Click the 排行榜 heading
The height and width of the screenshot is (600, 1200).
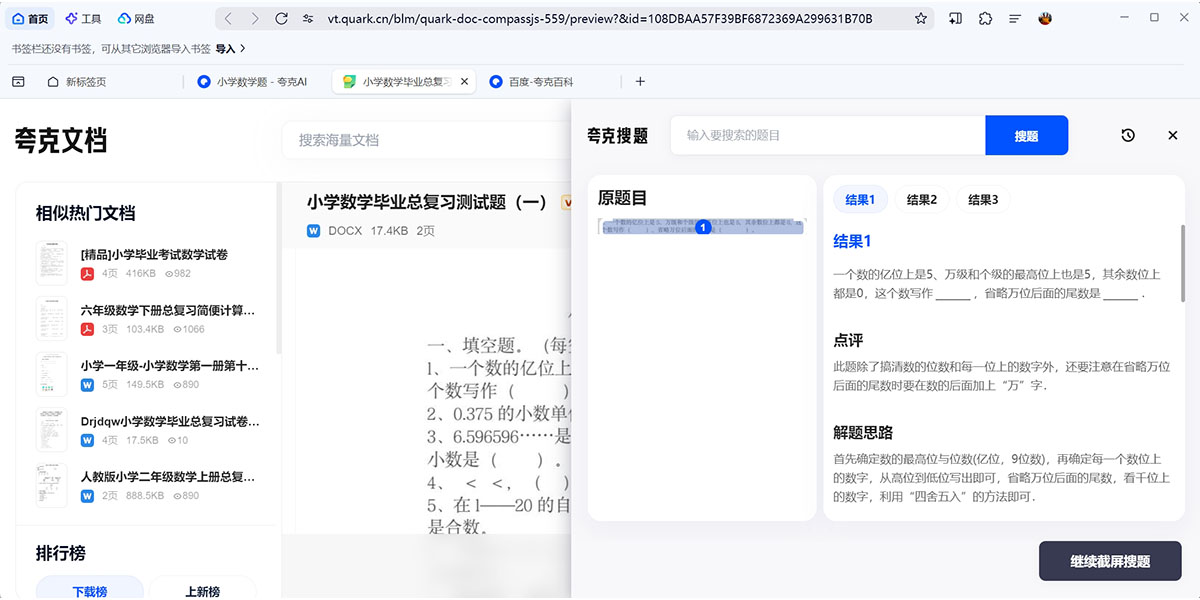(61, 553)
